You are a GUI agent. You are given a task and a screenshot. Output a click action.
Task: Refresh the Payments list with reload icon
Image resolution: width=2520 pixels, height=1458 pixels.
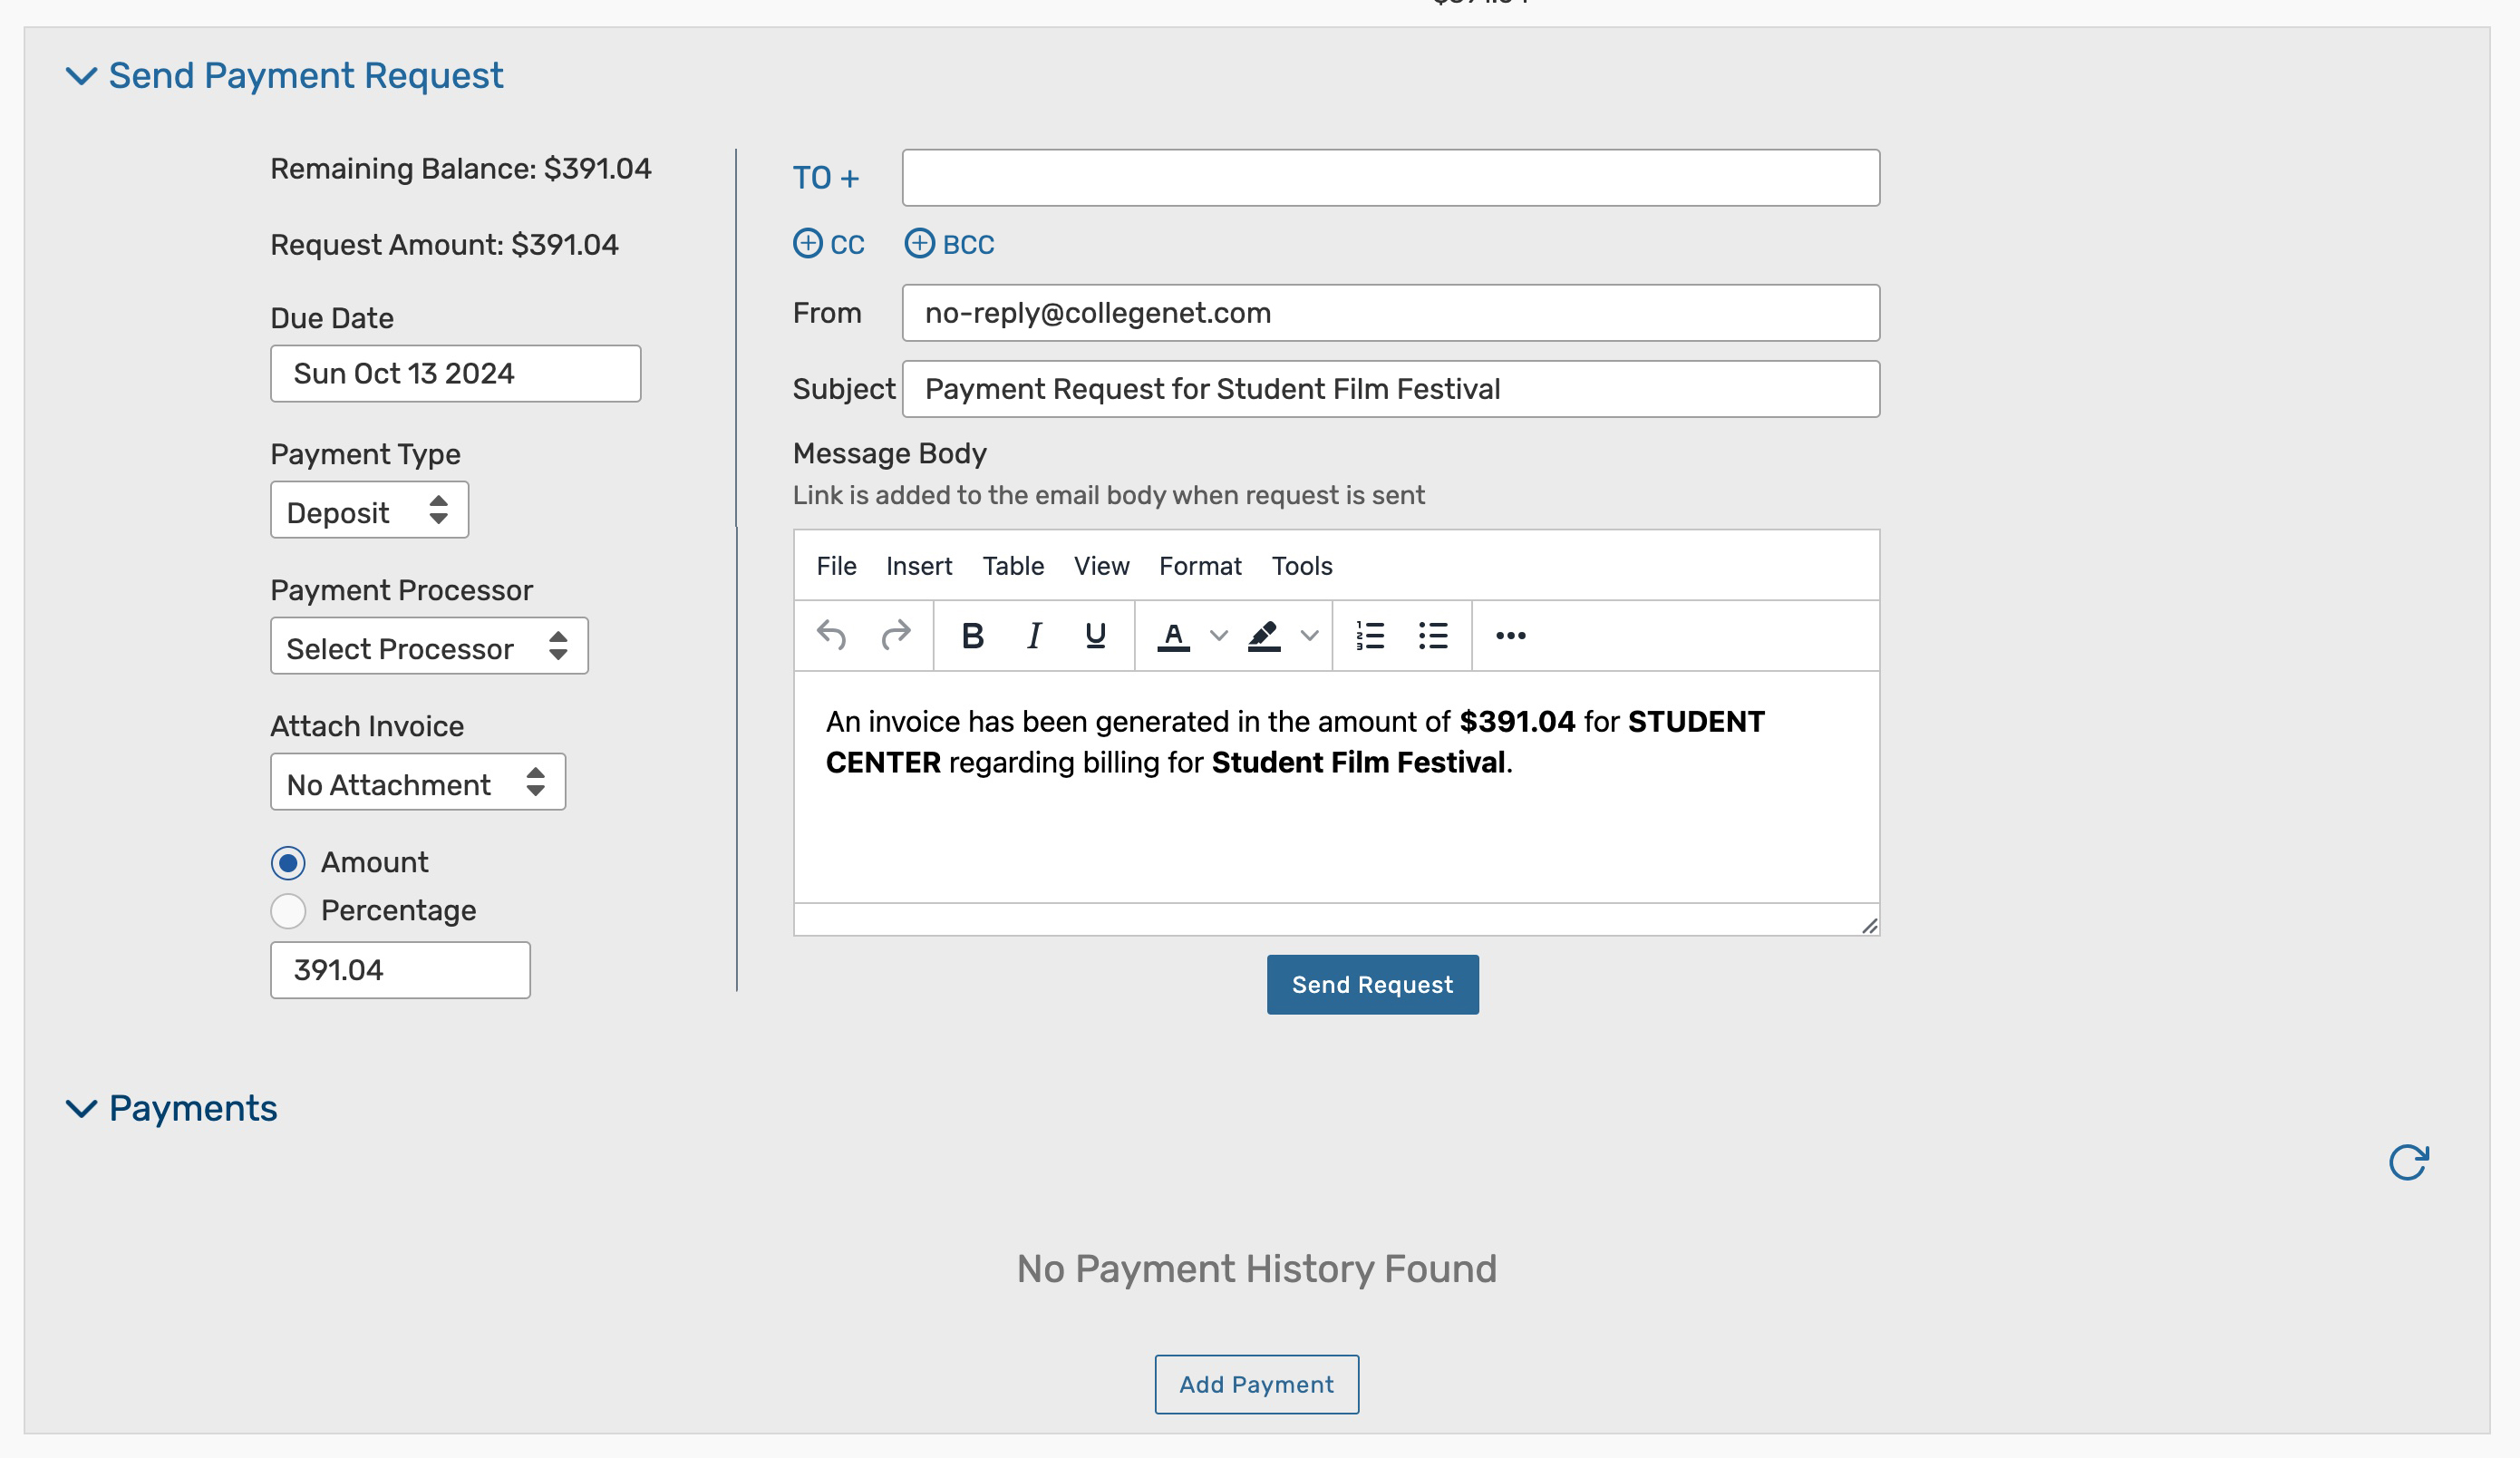pyautogui.click(x=2407, y=1162)
